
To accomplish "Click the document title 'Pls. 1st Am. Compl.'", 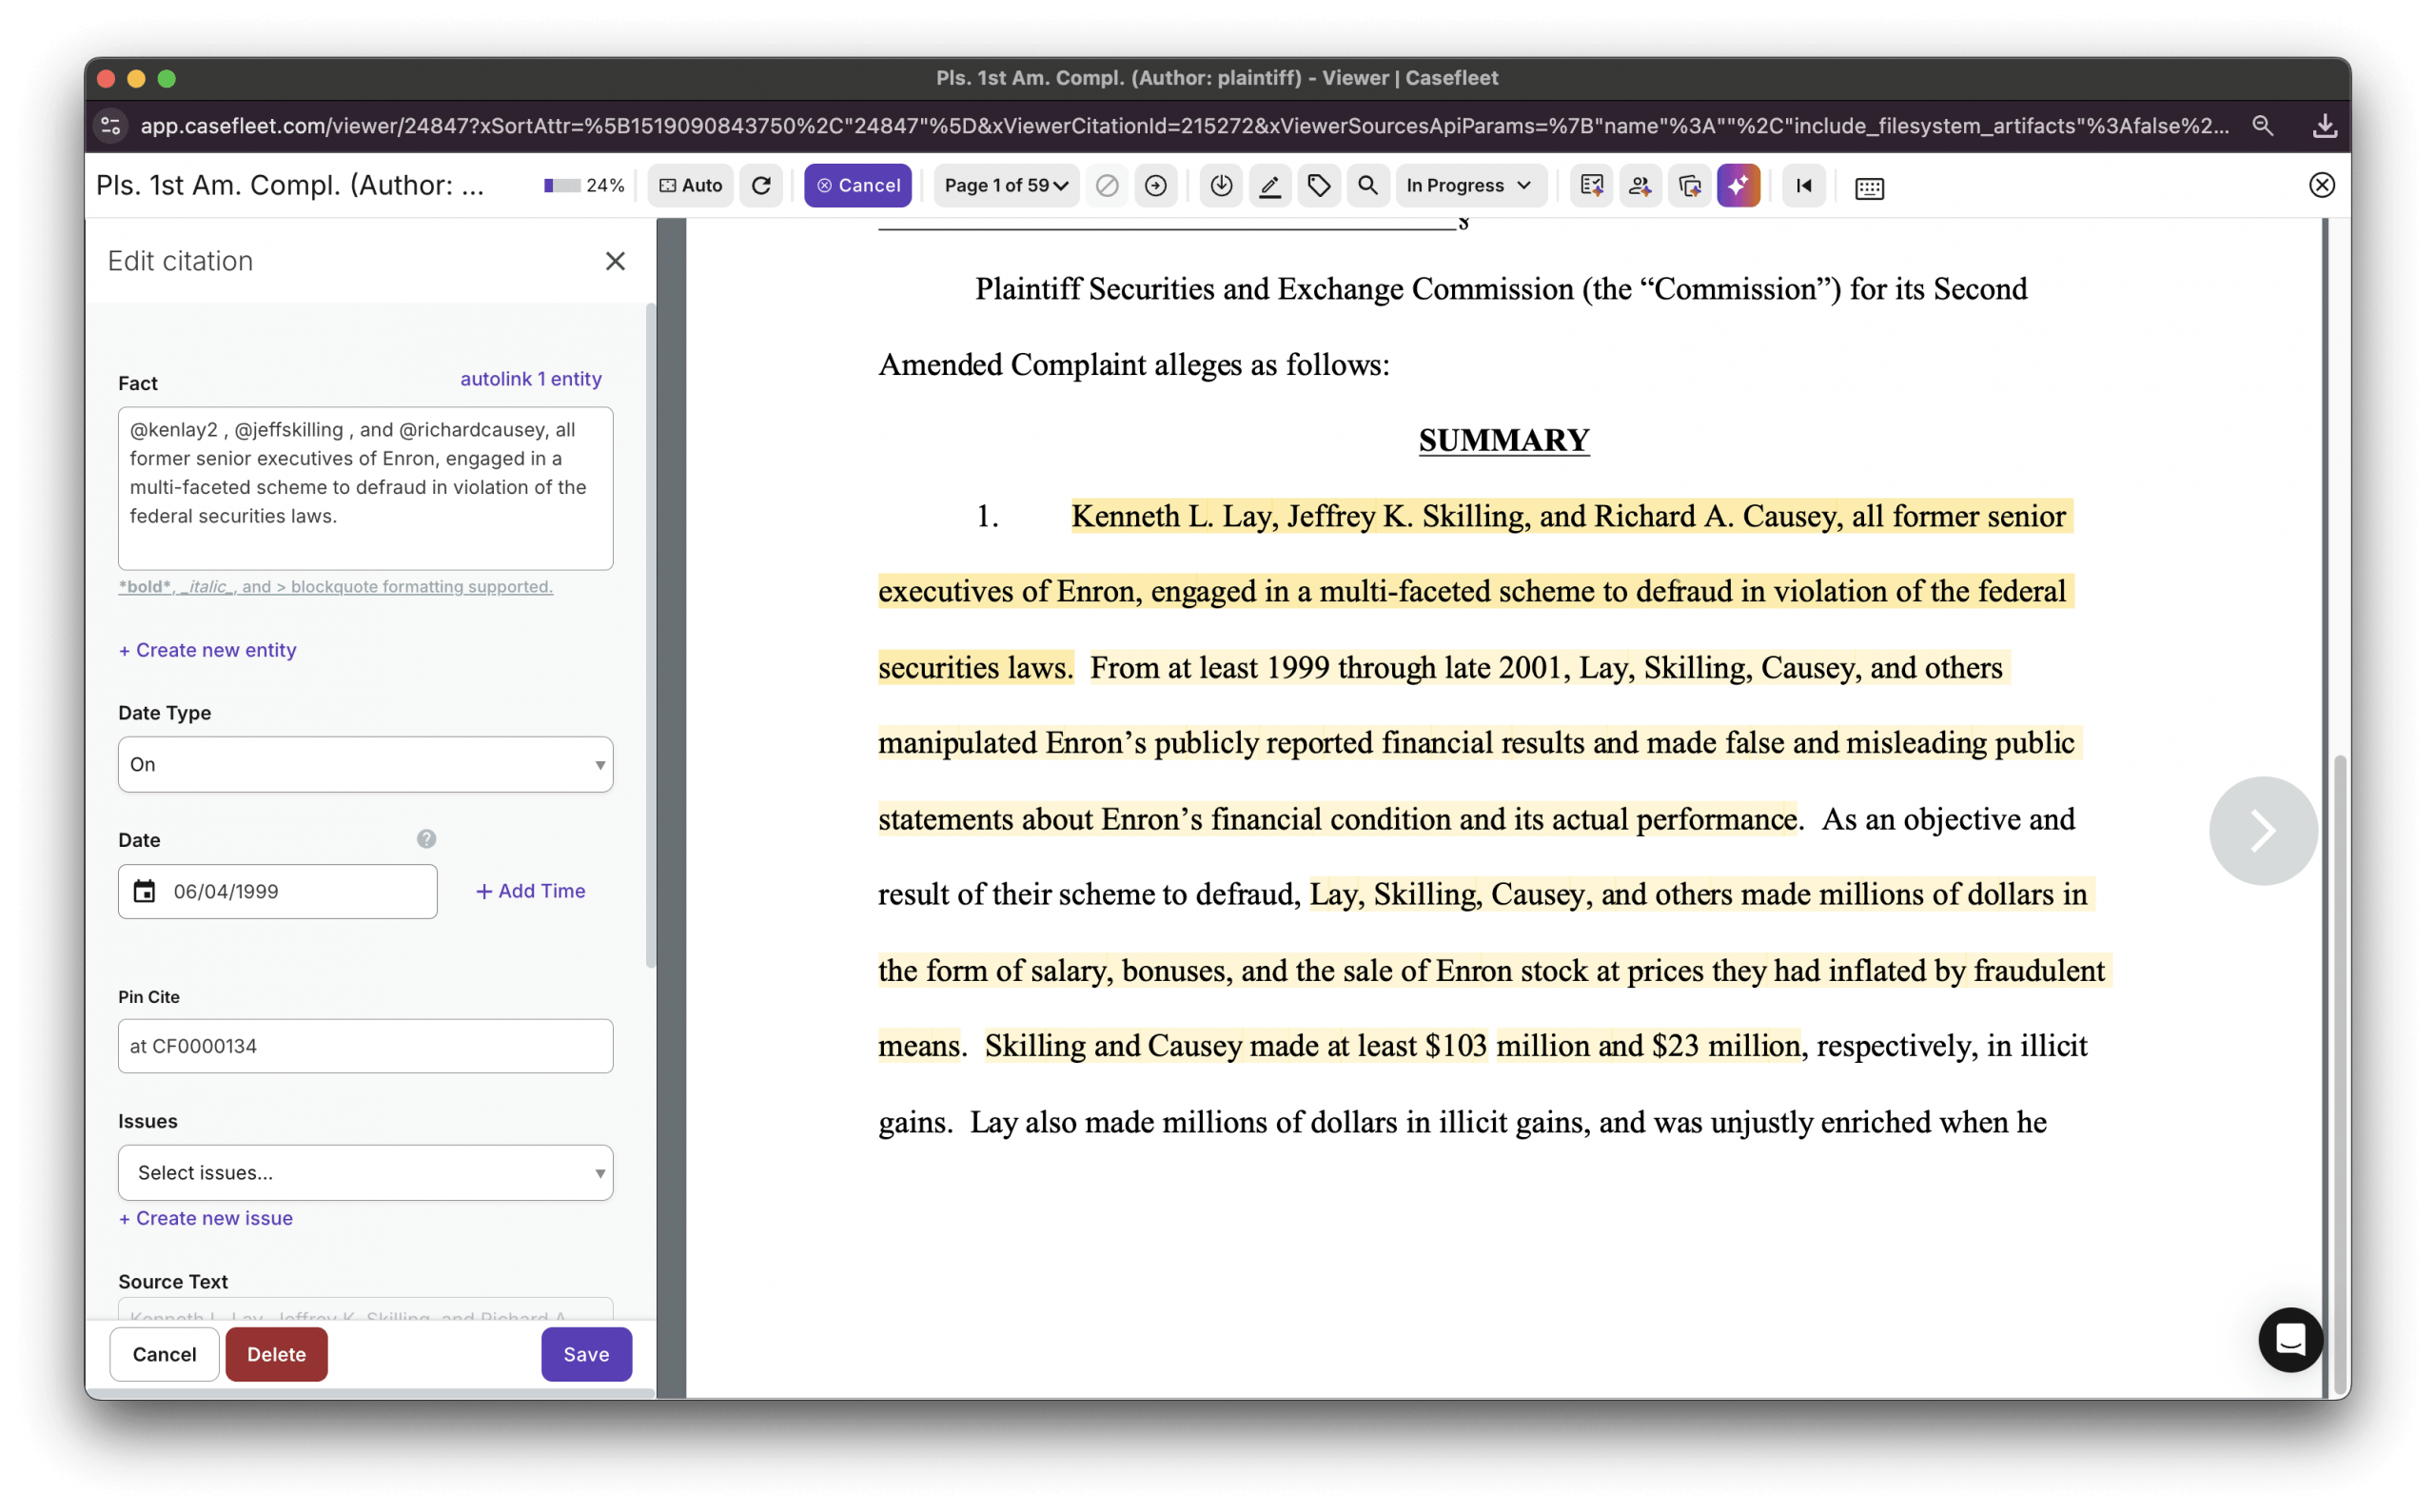I will tap(290, 186).
